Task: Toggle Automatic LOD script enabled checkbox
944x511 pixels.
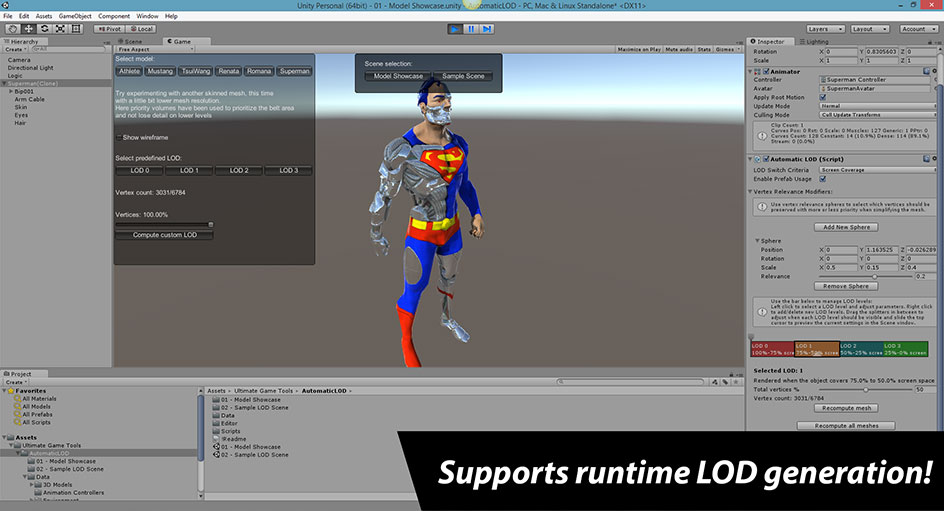Action: click(x=766, y=159)
